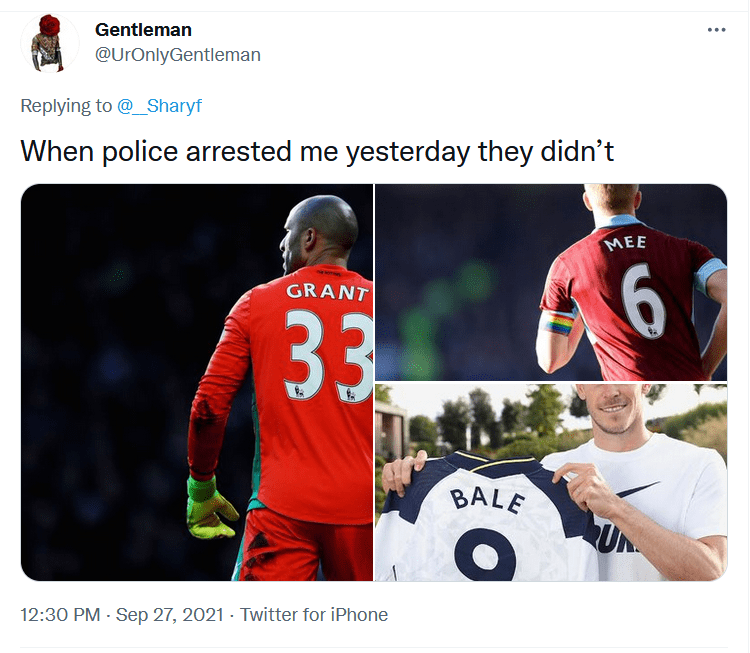The height and width of the screenshot is (653, 750).
Task: Visit the @UrOnlyGentleman handle
Action: 177,55
